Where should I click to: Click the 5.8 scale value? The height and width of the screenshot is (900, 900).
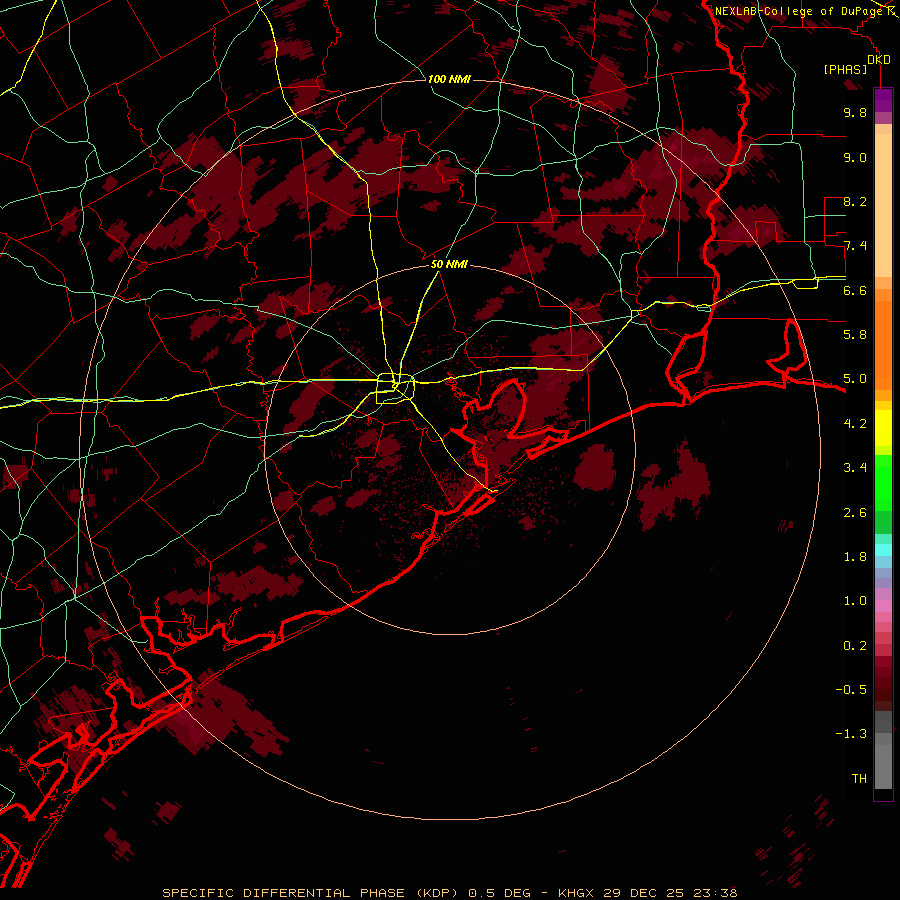pos(855,335)
